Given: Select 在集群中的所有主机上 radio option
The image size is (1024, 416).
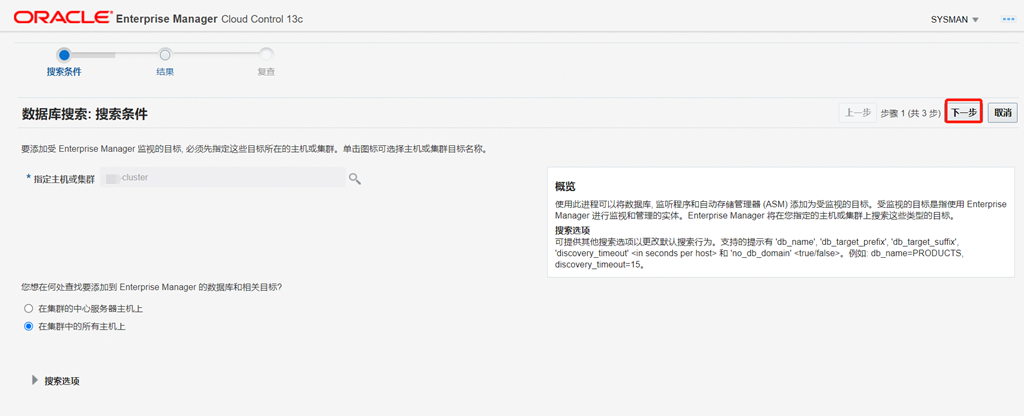Looking at the screenshot, I should pyautogui.click(x=28, y=327).
